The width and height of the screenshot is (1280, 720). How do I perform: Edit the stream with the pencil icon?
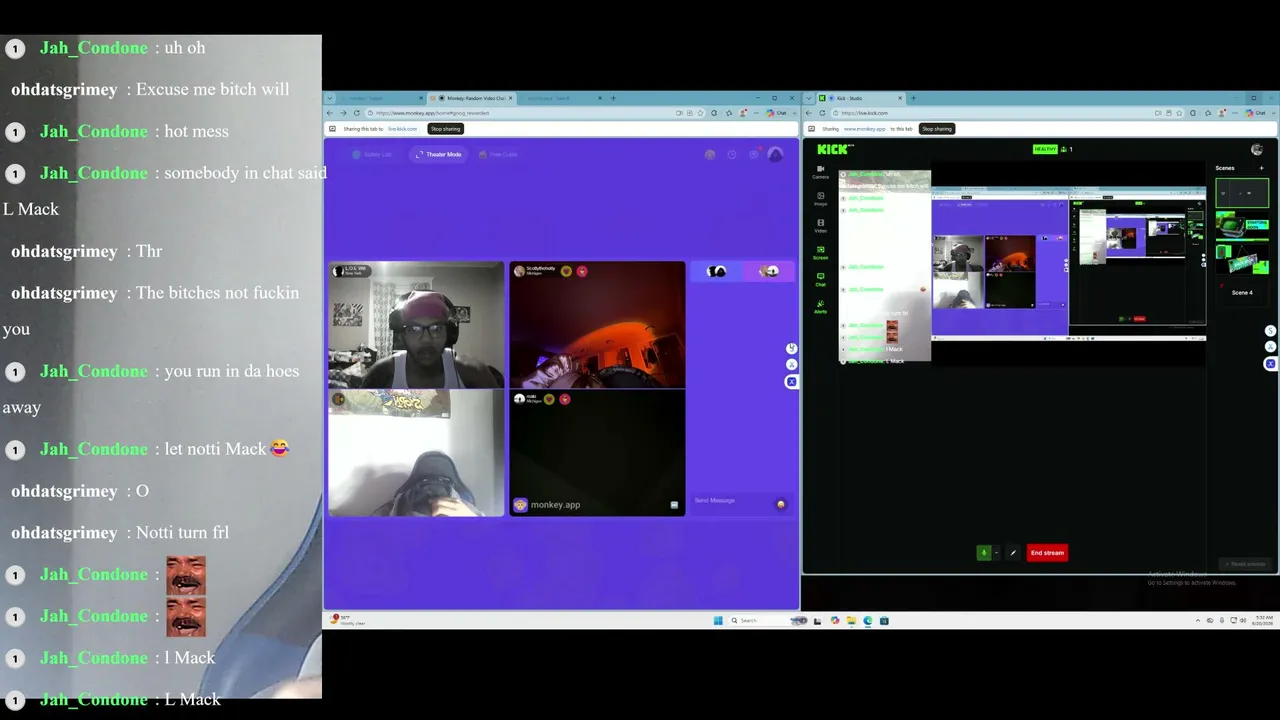[1013, 553]
